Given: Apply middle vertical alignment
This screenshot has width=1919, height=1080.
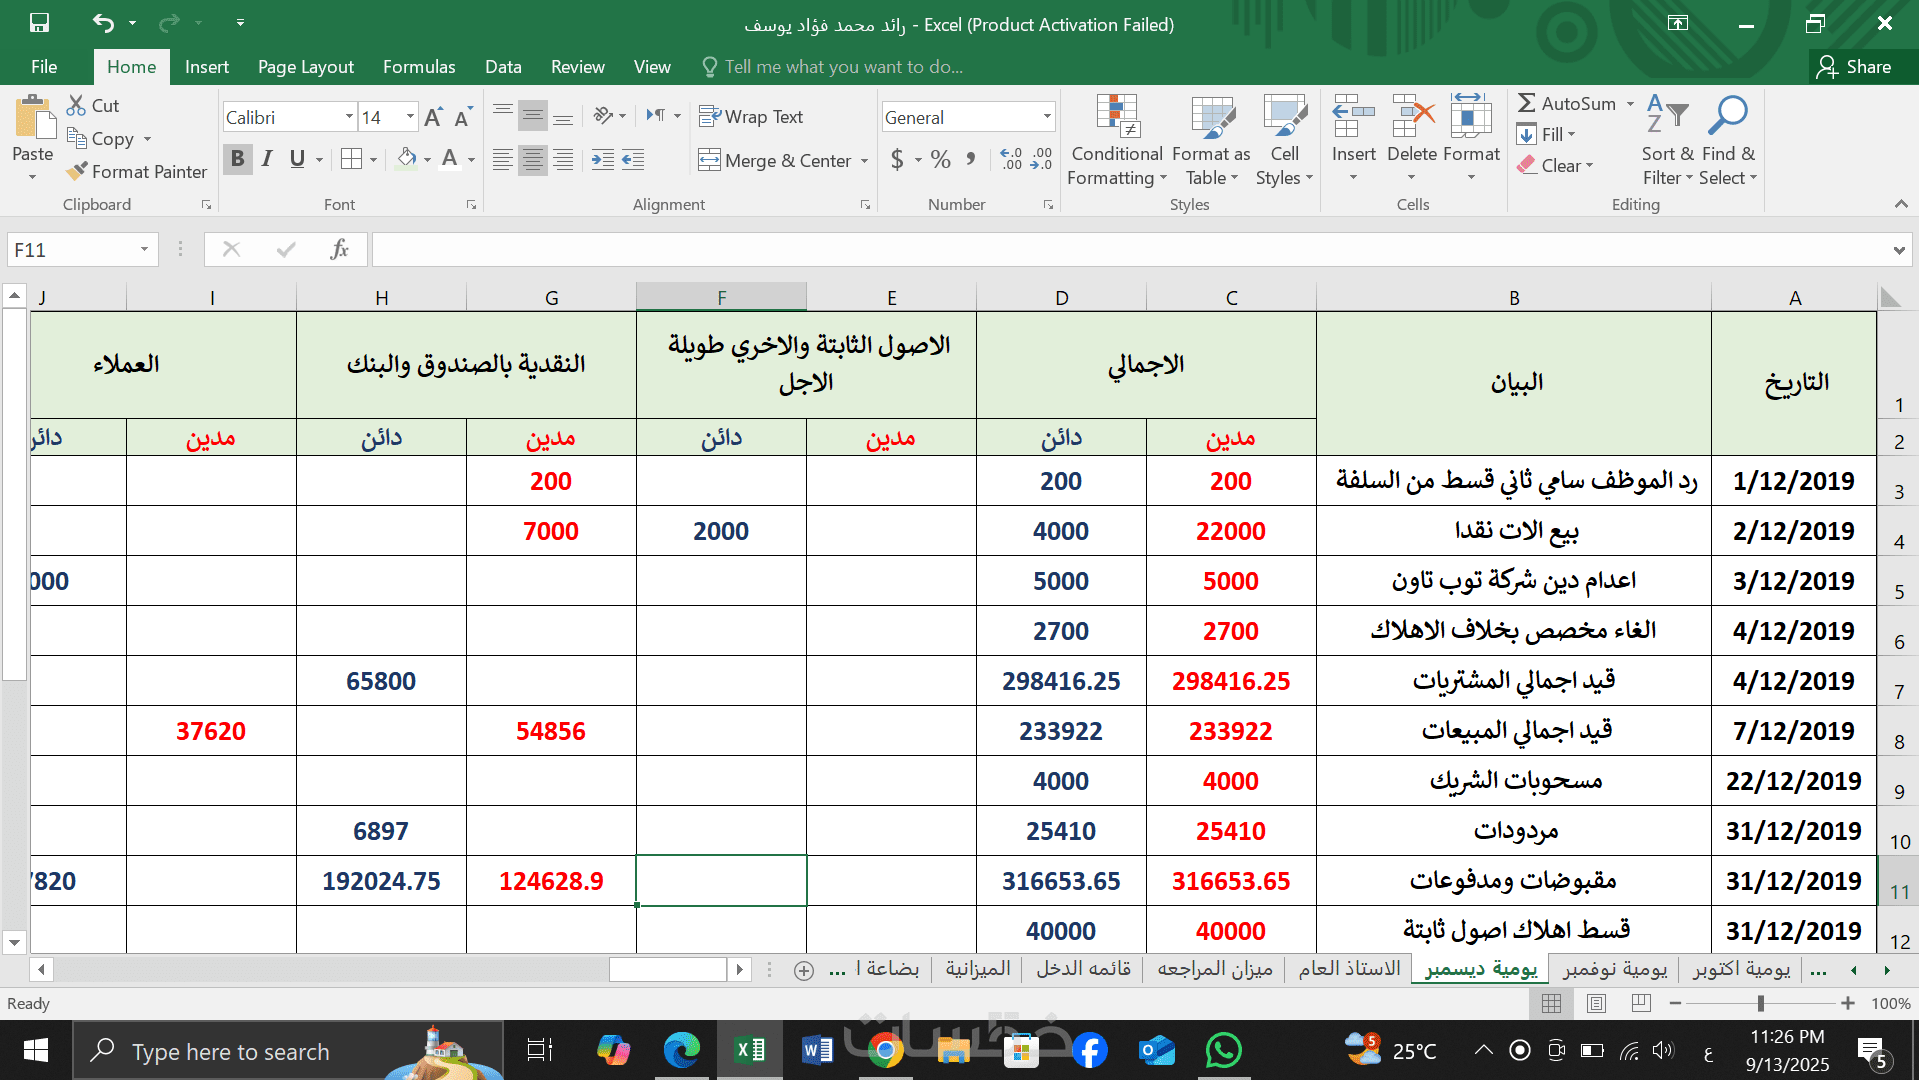Looking at the screenshot, I should pyautogui.click(x=533, y=117).
